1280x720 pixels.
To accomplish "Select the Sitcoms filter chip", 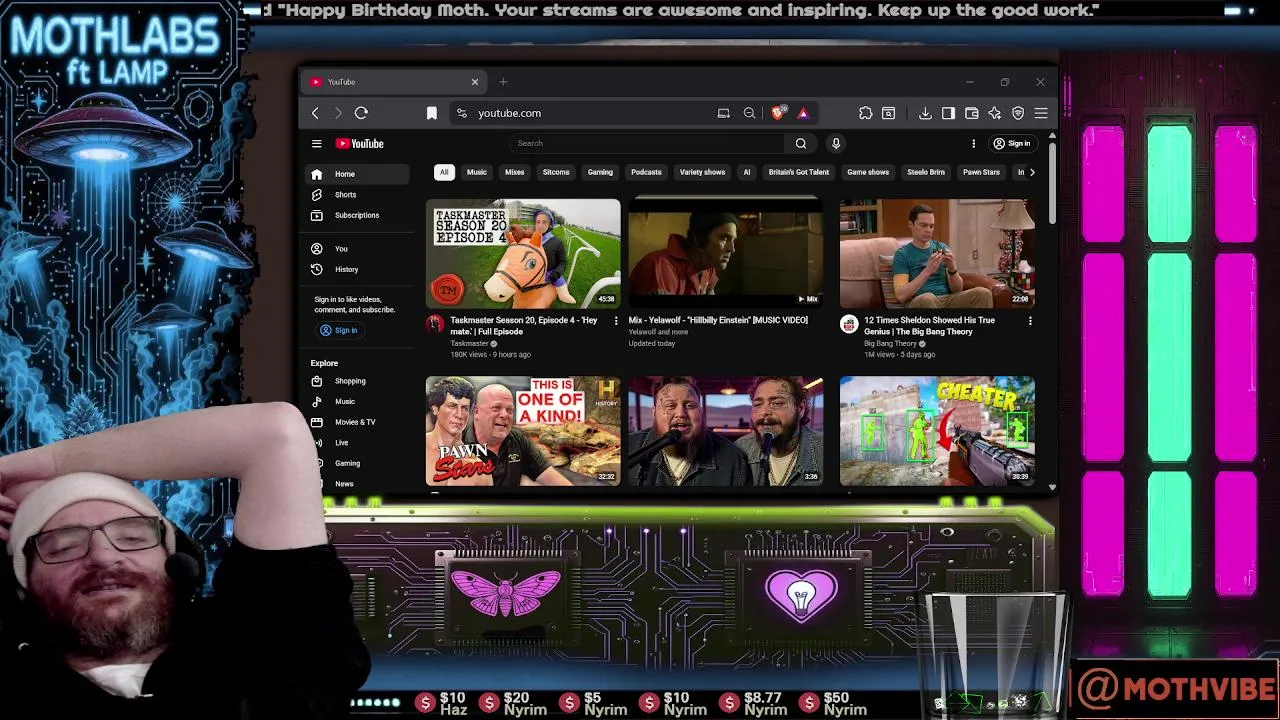I will pos(556,172).
